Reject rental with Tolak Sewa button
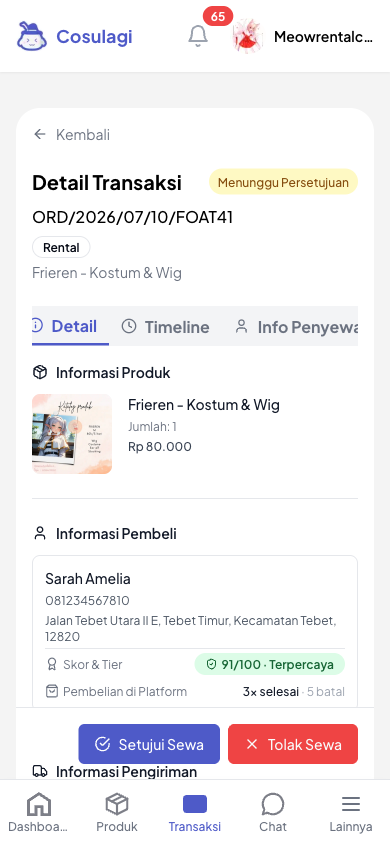The image size is (390, 844). [293, 744]
